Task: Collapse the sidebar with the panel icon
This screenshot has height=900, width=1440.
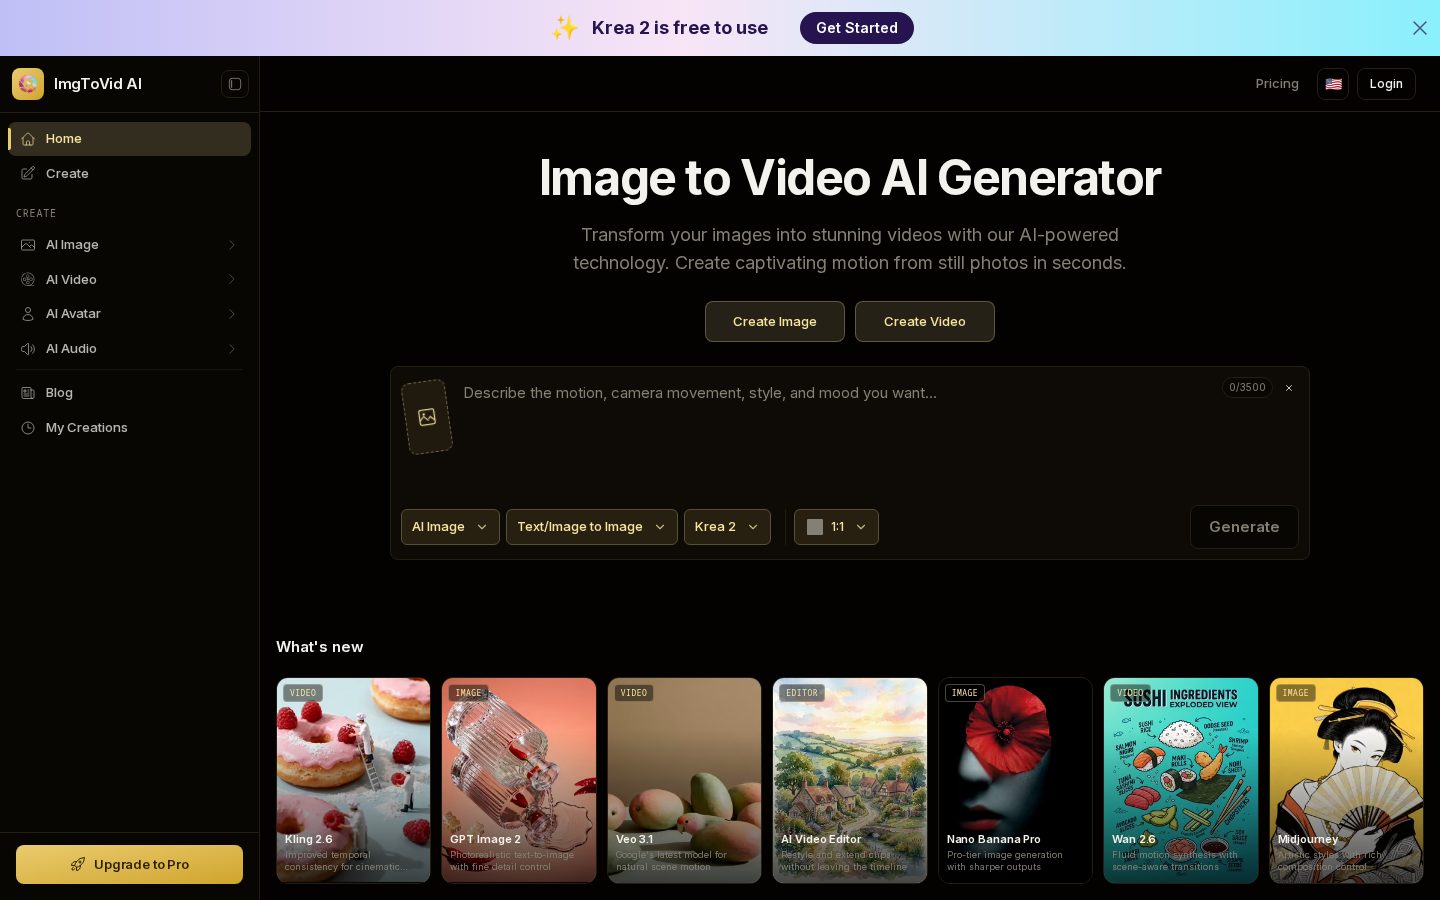Action: (235, 84)
